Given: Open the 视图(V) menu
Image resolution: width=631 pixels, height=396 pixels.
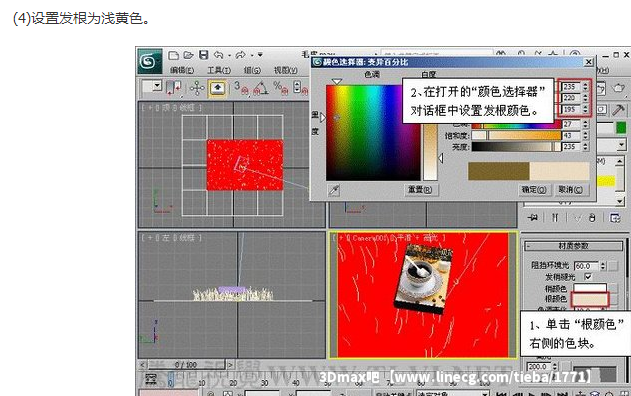Looking at the screenshot, I should click(x=286, y=70).
